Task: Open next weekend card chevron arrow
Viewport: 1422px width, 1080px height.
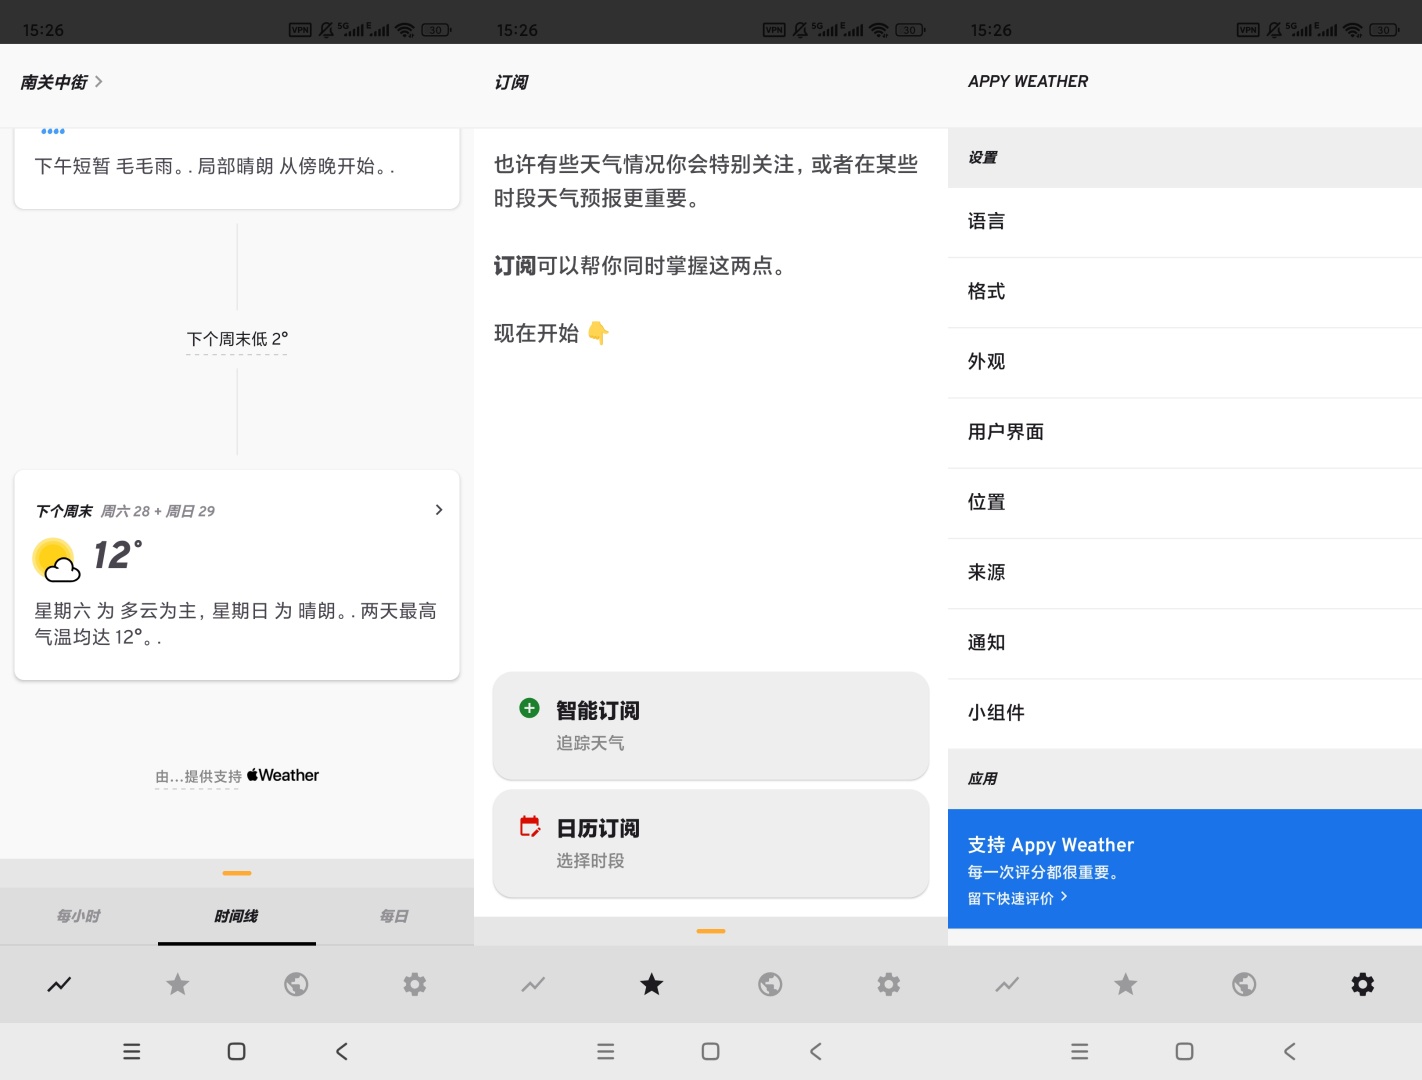Action: tap(438, 510)
